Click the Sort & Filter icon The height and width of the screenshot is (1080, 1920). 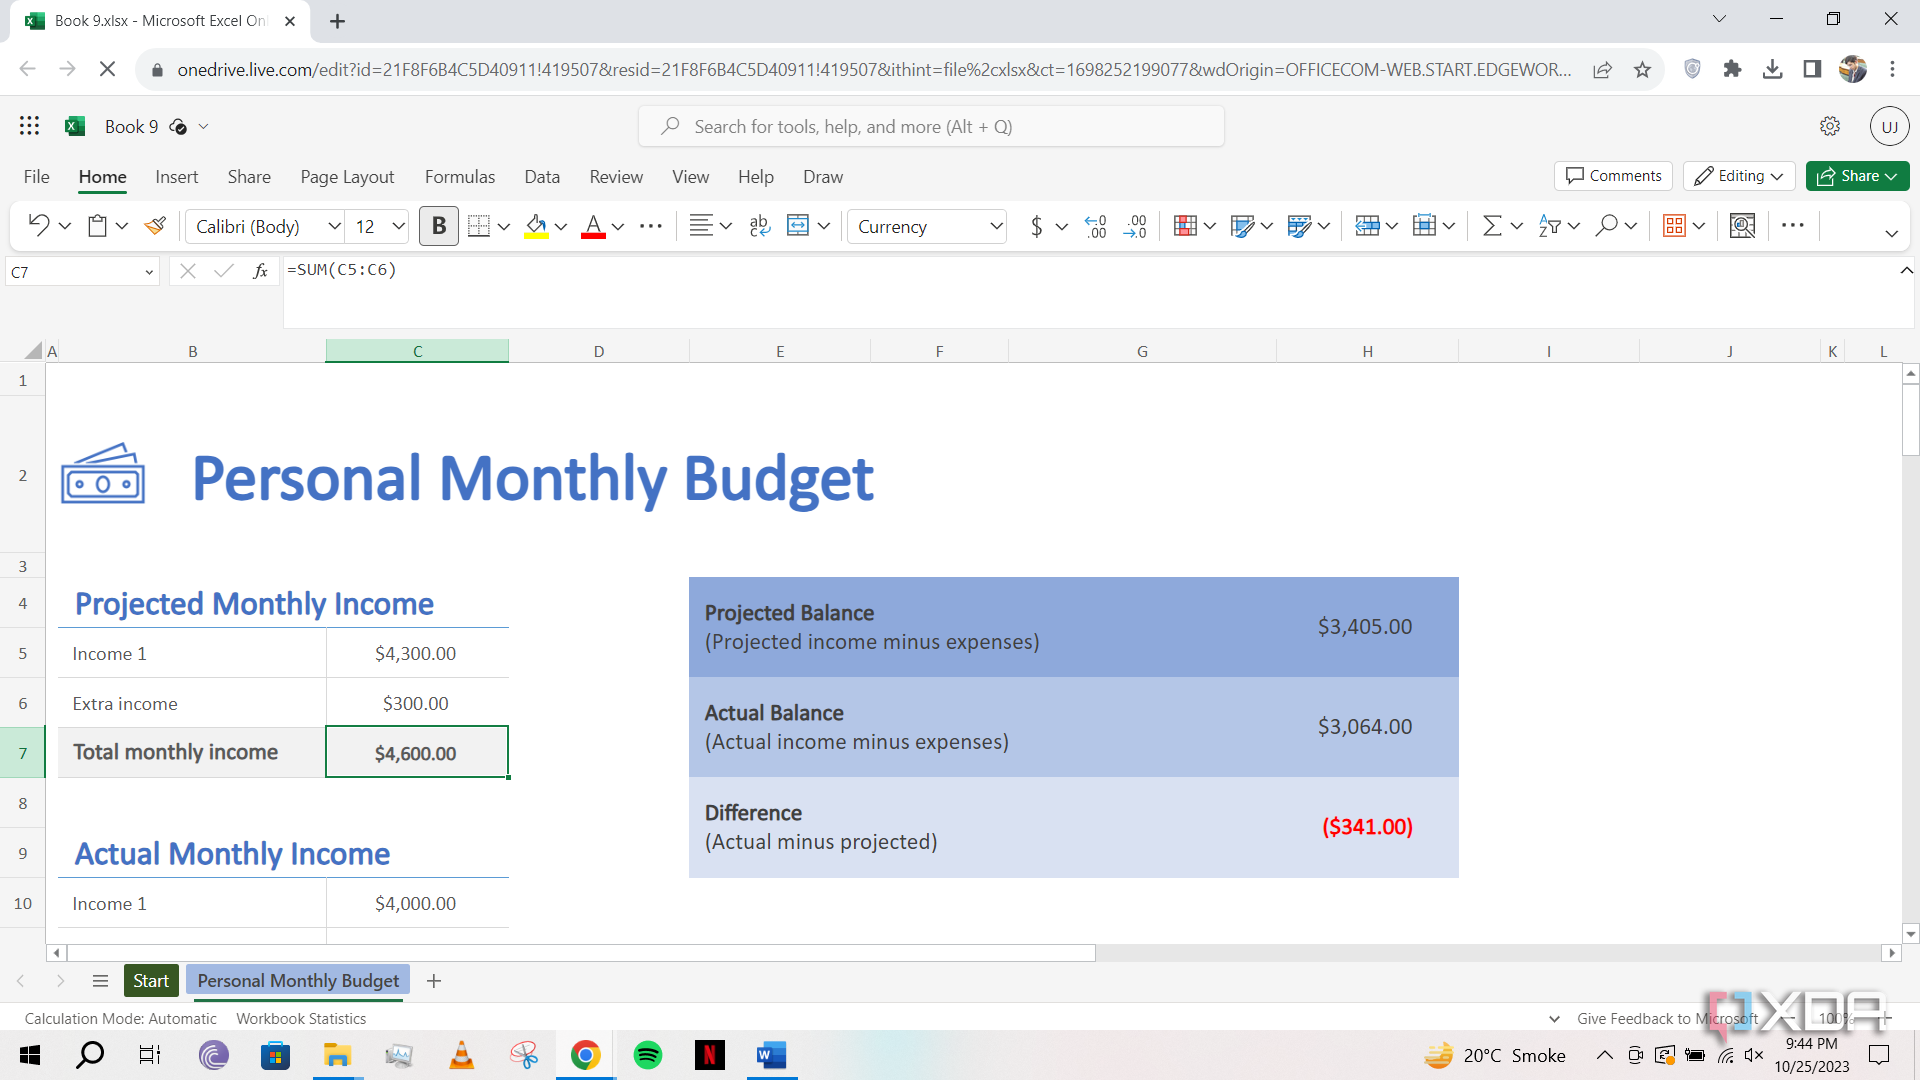click(x=1551, y=226)
